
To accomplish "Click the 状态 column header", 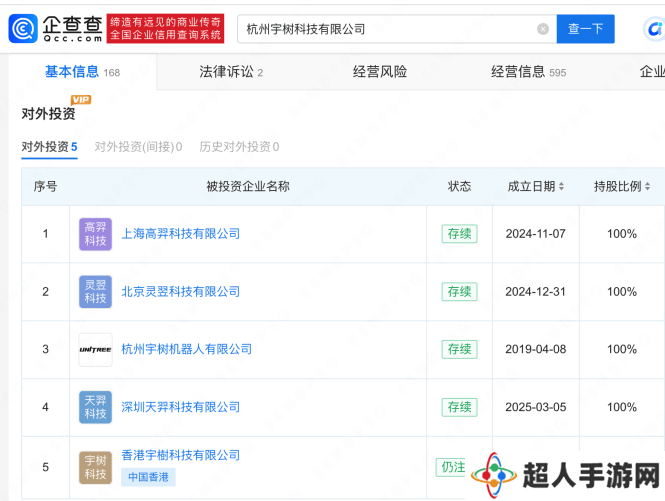I will click(x=459, y=186).
